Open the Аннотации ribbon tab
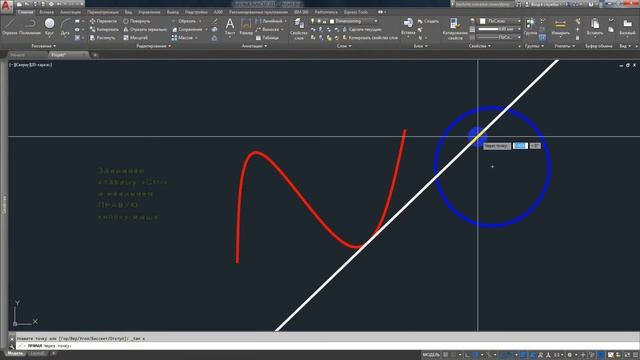 click(x=70, y=12)
